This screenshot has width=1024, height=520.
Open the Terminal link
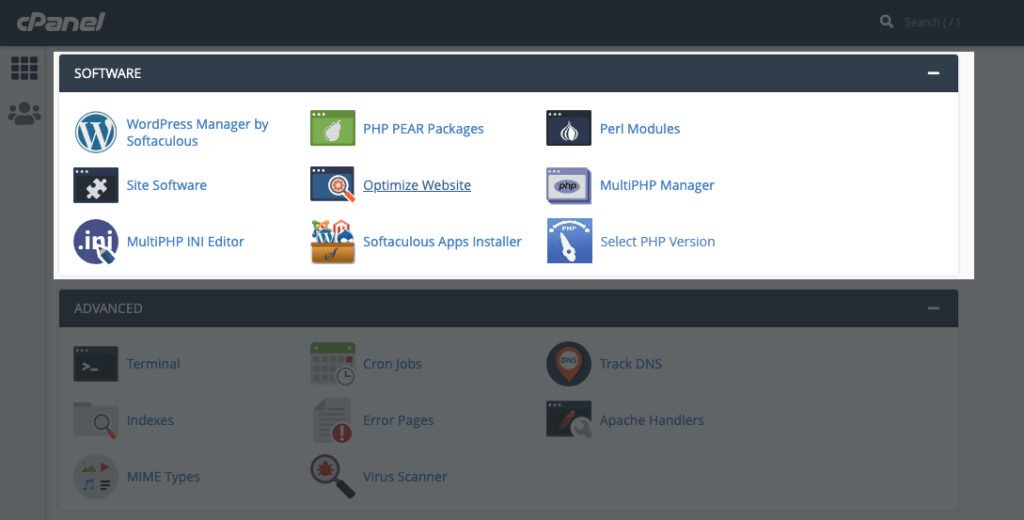153,364
